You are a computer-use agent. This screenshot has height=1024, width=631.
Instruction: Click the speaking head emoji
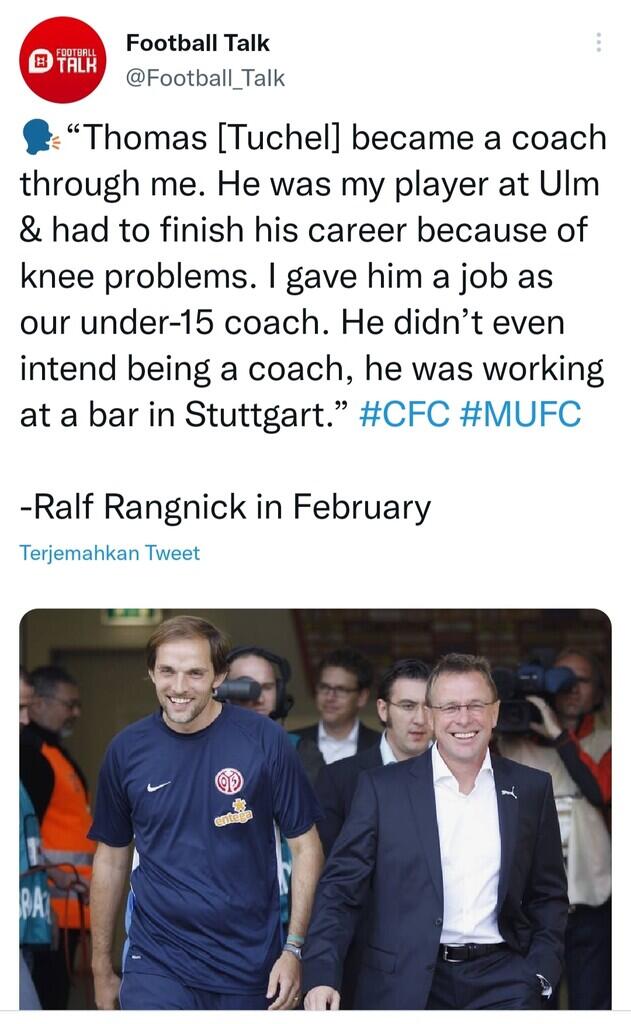pyautogui.click(x=39, y=138)
